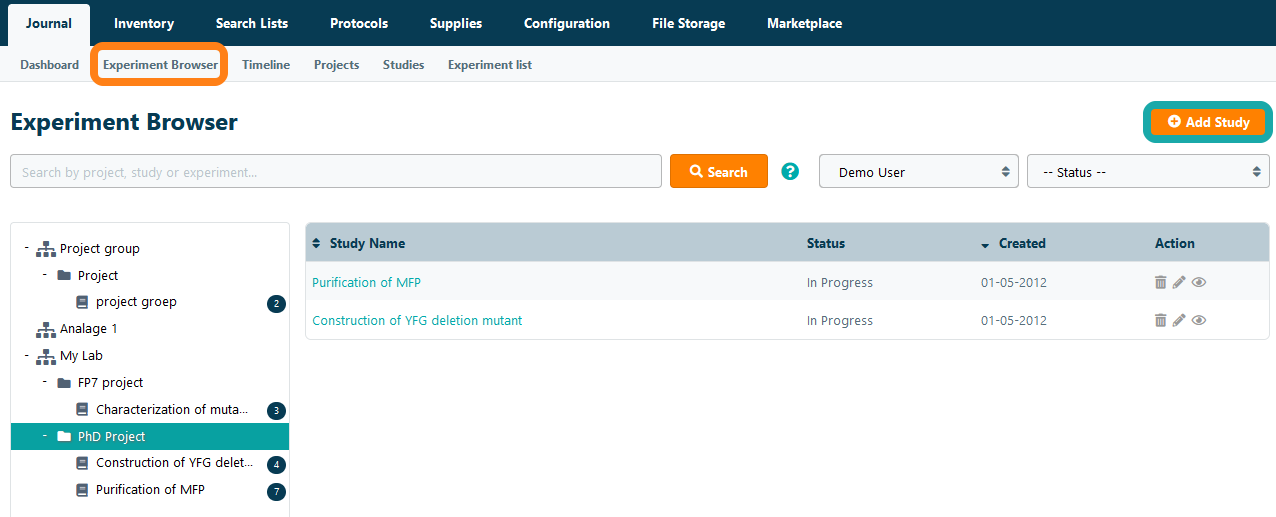Click the Add Study button
1276x517 pixels.
1207,122
